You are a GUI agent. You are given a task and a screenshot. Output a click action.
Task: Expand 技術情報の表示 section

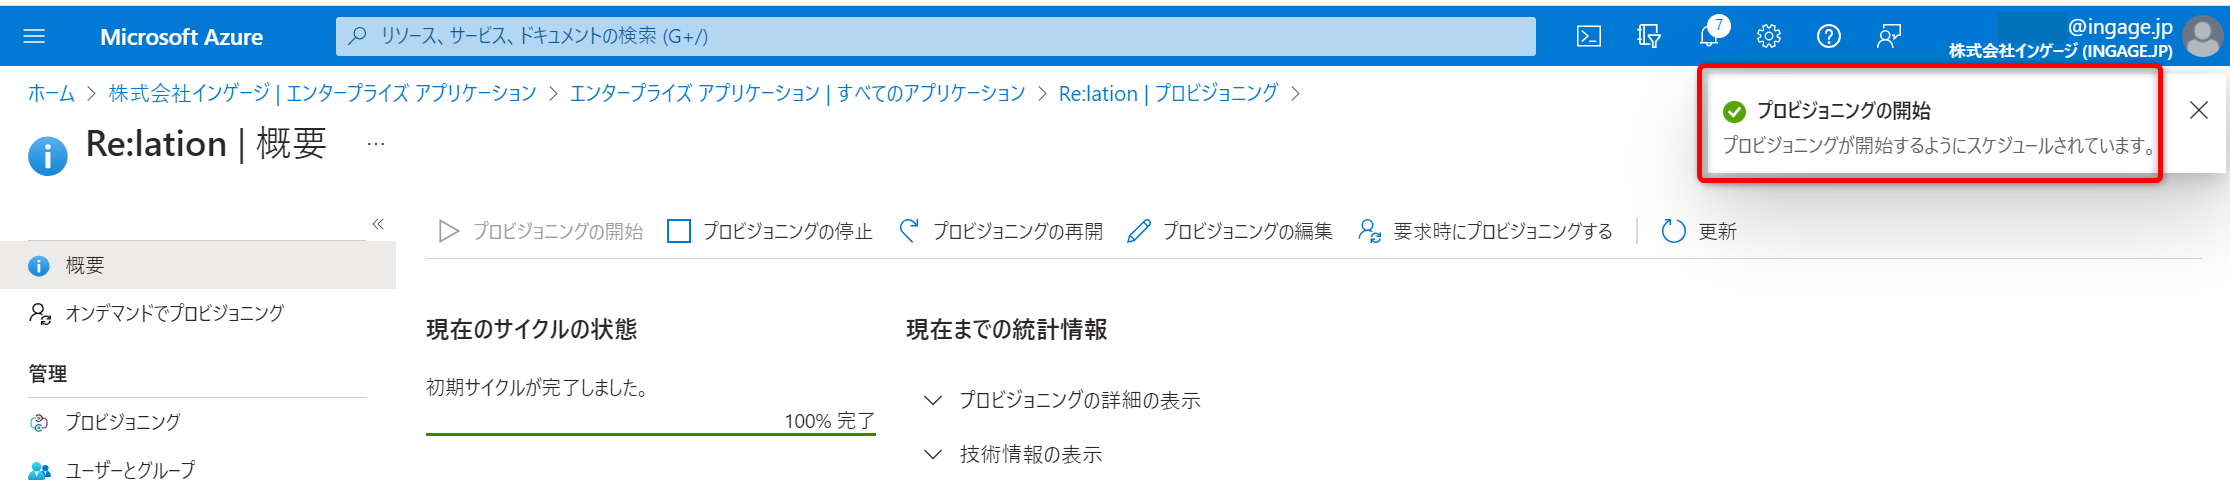[1015, 455]
